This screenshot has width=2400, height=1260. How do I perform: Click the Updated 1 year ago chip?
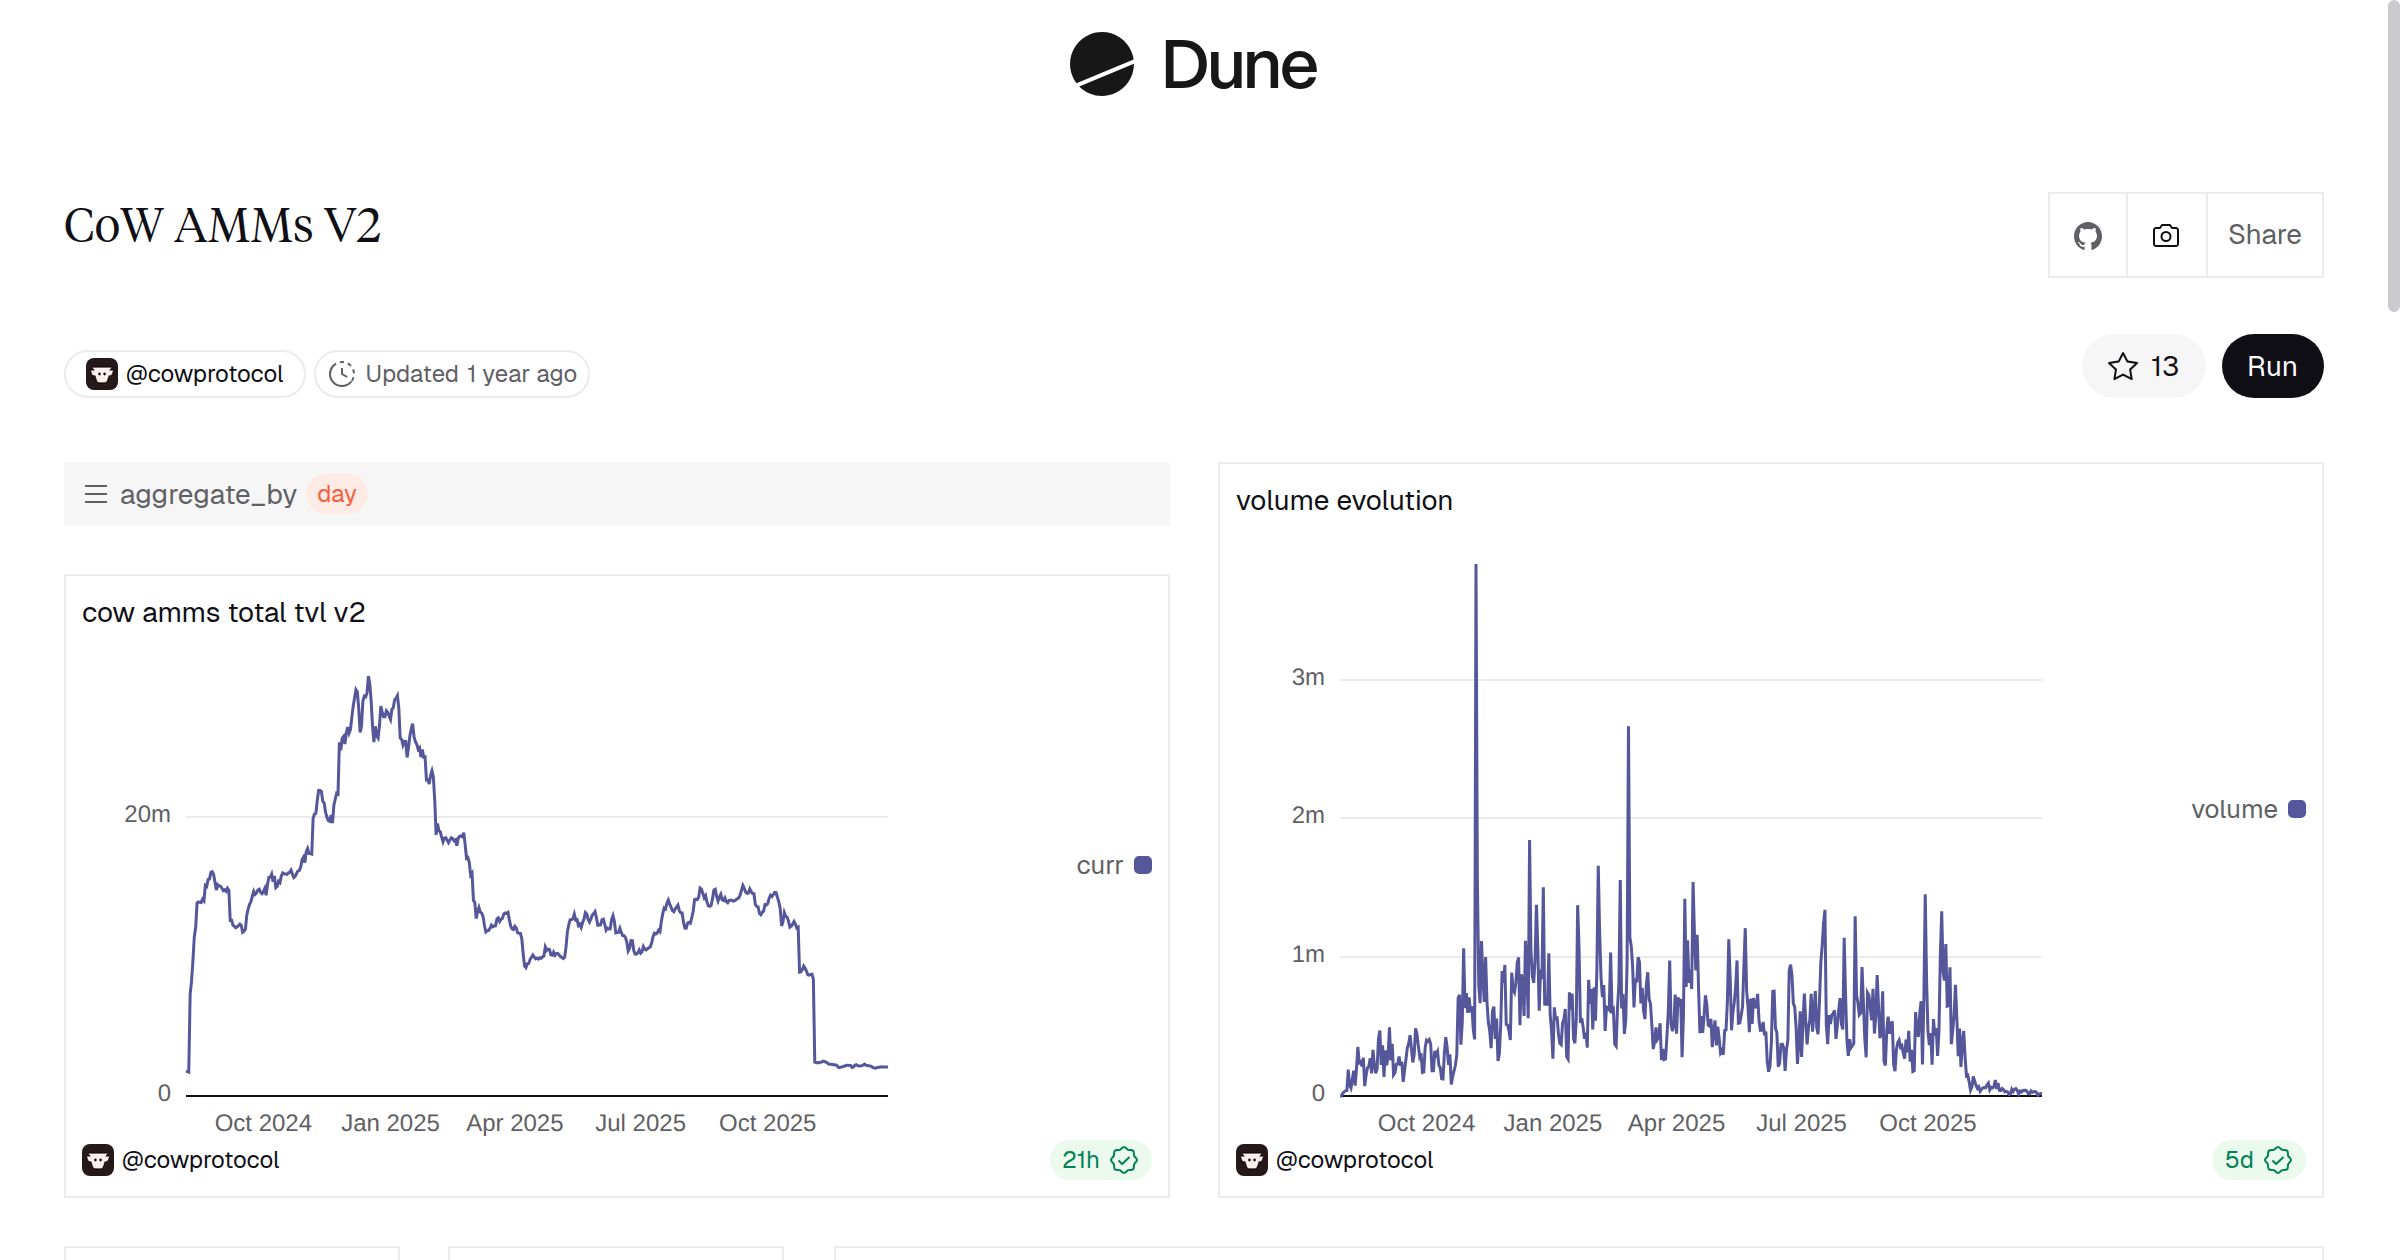point(452,374)
